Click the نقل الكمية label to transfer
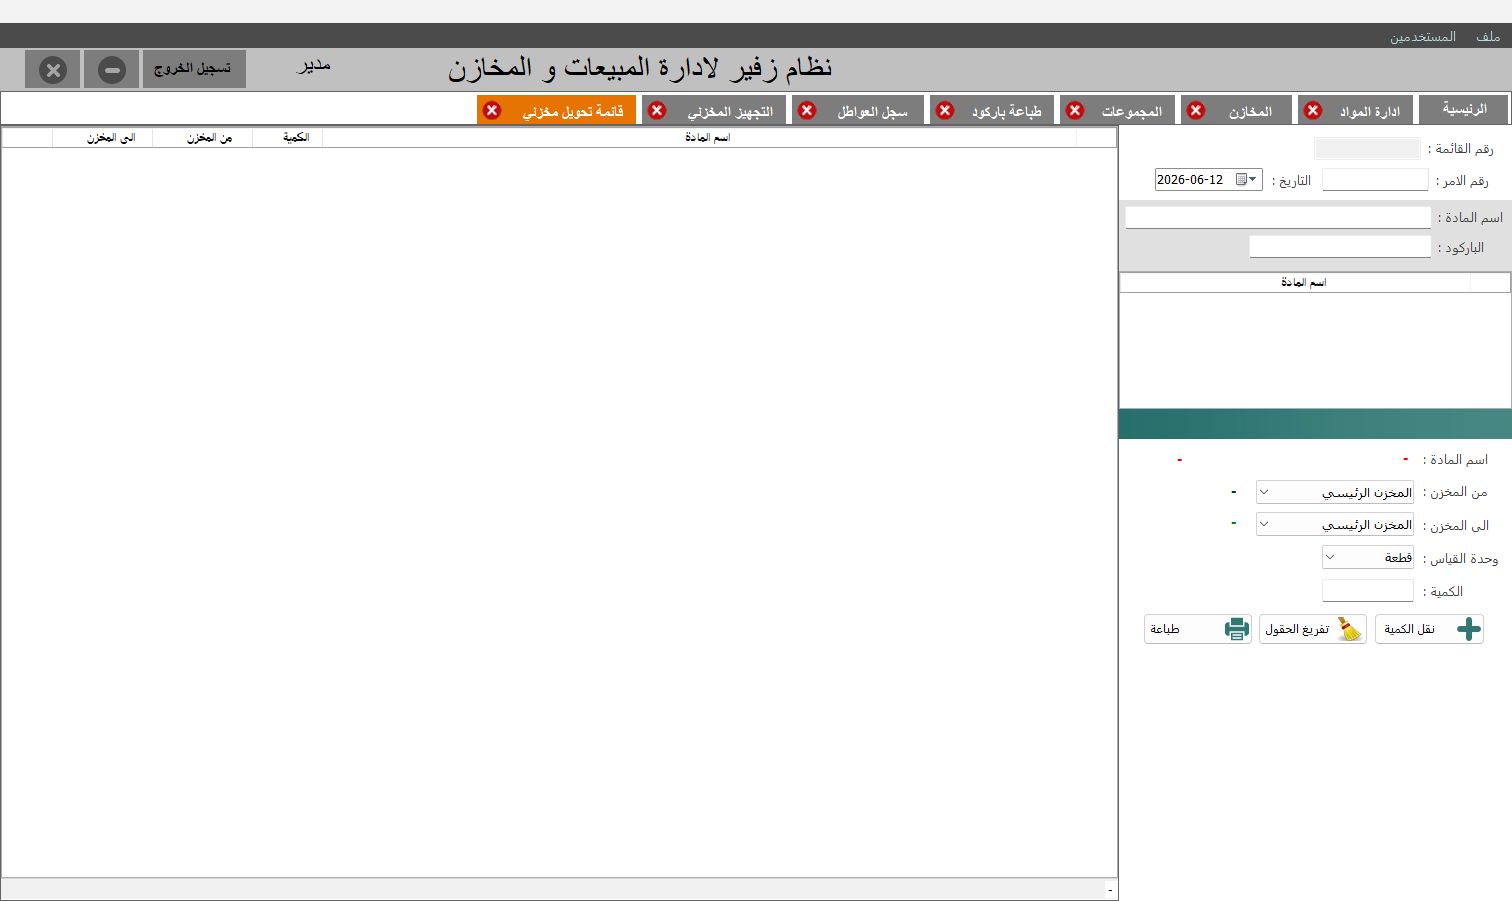The height and width of the screenshot is (901, 1512). coord(1409,629)
